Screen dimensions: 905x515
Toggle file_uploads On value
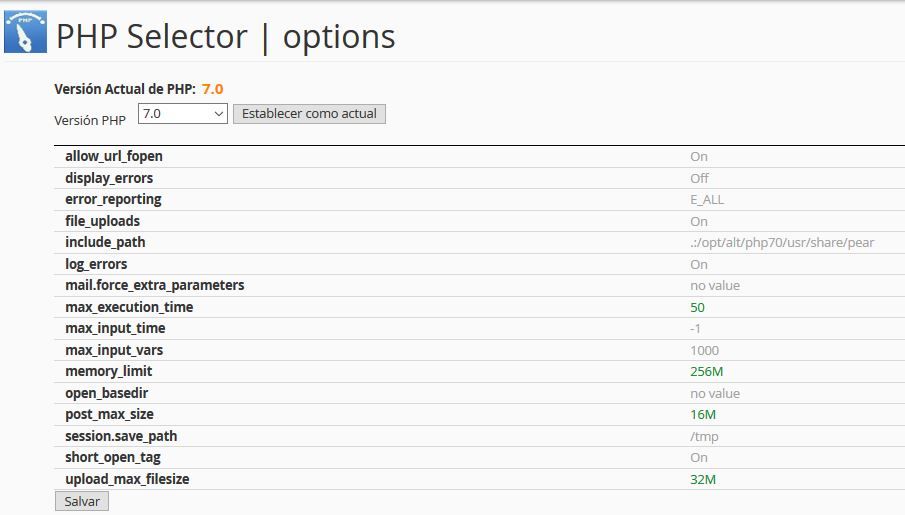point(698,222)
